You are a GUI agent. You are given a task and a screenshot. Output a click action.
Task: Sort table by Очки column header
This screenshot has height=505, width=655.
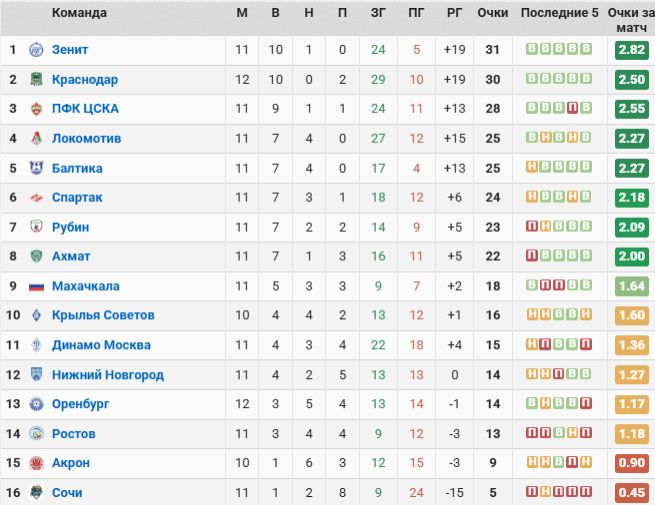493,13
